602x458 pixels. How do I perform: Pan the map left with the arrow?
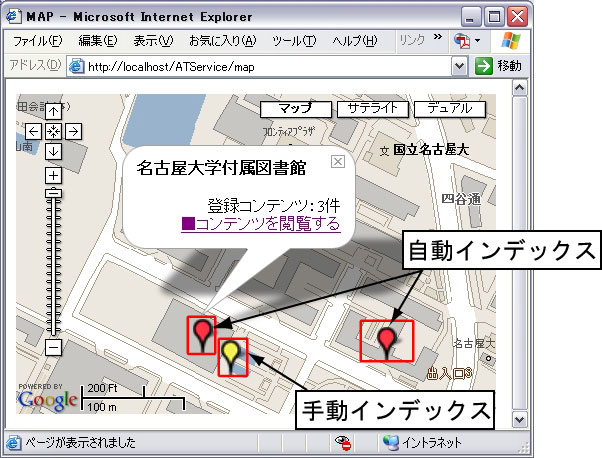click(x=33, y=132)
